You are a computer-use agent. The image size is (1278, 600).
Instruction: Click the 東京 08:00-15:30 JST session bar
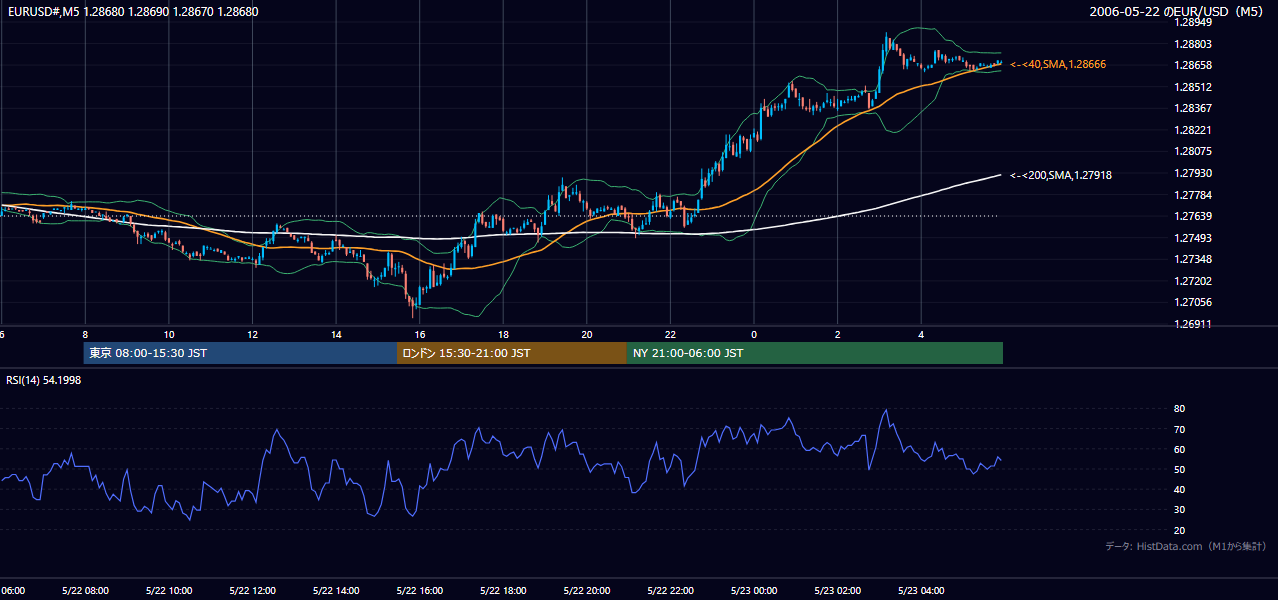click(240, 353)
